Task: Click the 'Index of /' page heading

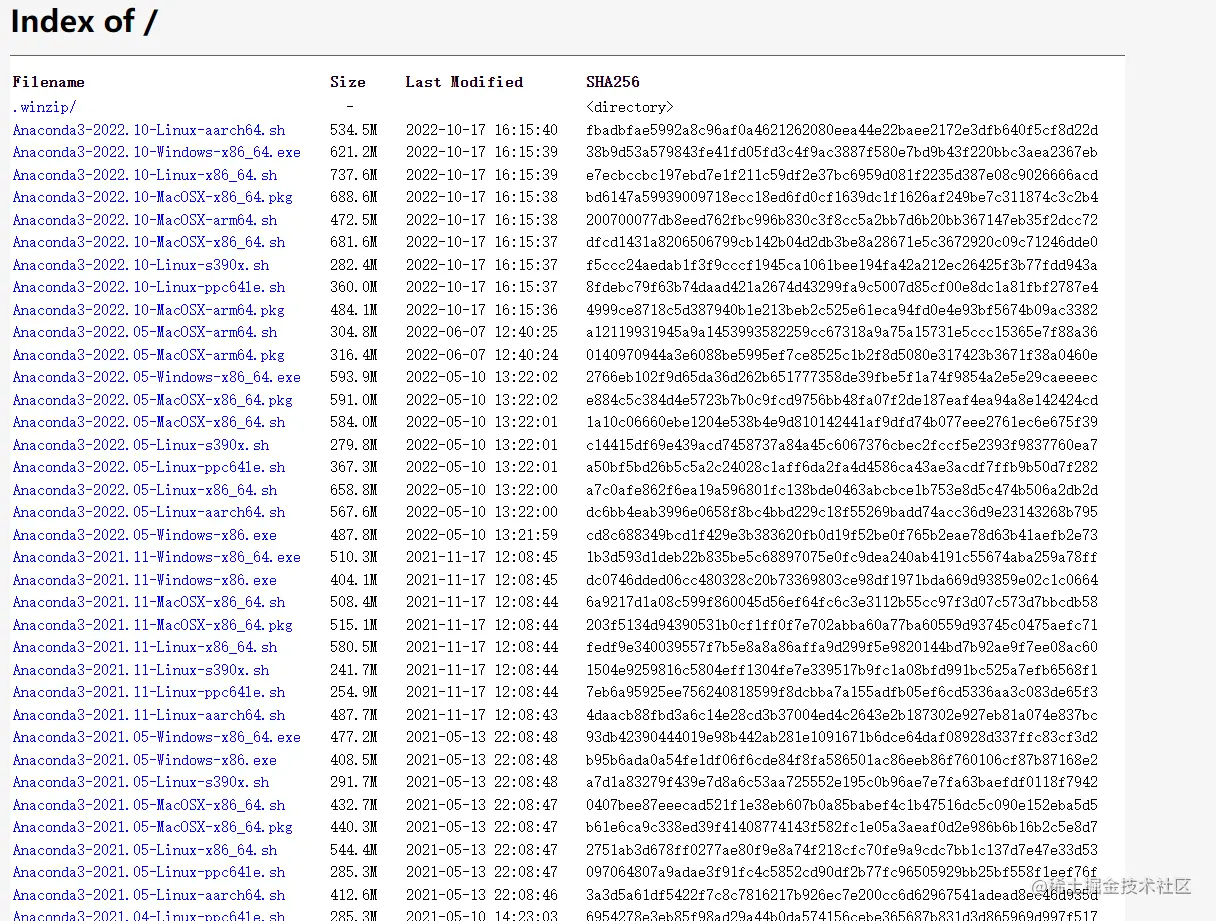Action: coord(84,21)
